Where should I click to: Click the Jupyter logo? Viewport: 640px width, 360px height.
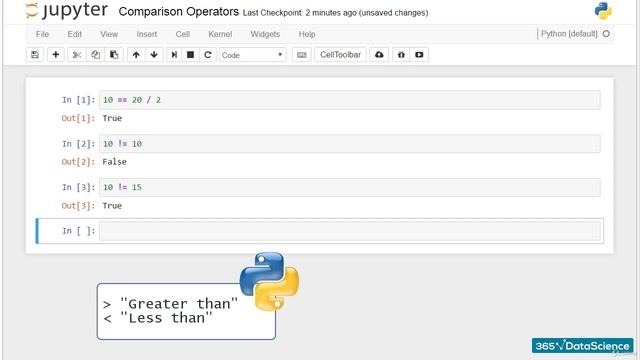[x=67, y=11]
